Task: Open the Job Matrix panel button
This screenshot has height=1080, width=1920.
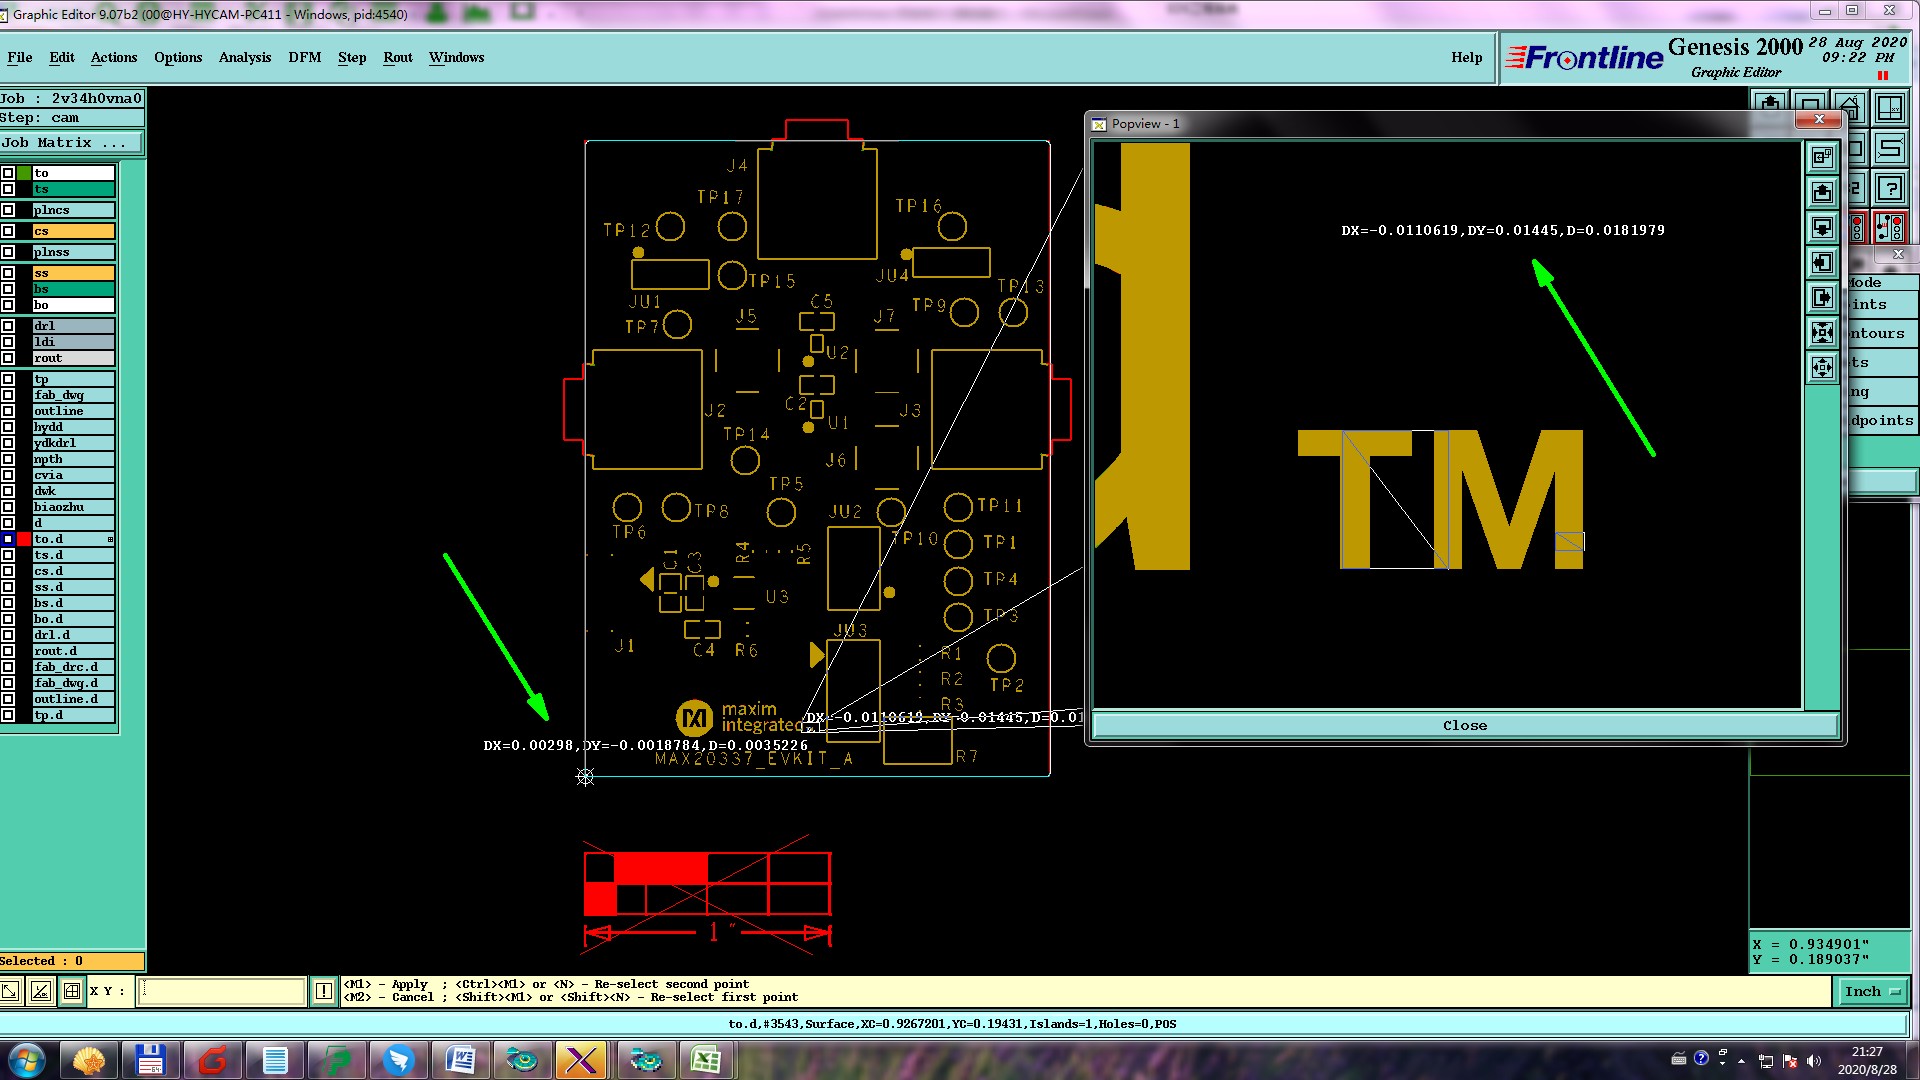Action: click(70, 143)
